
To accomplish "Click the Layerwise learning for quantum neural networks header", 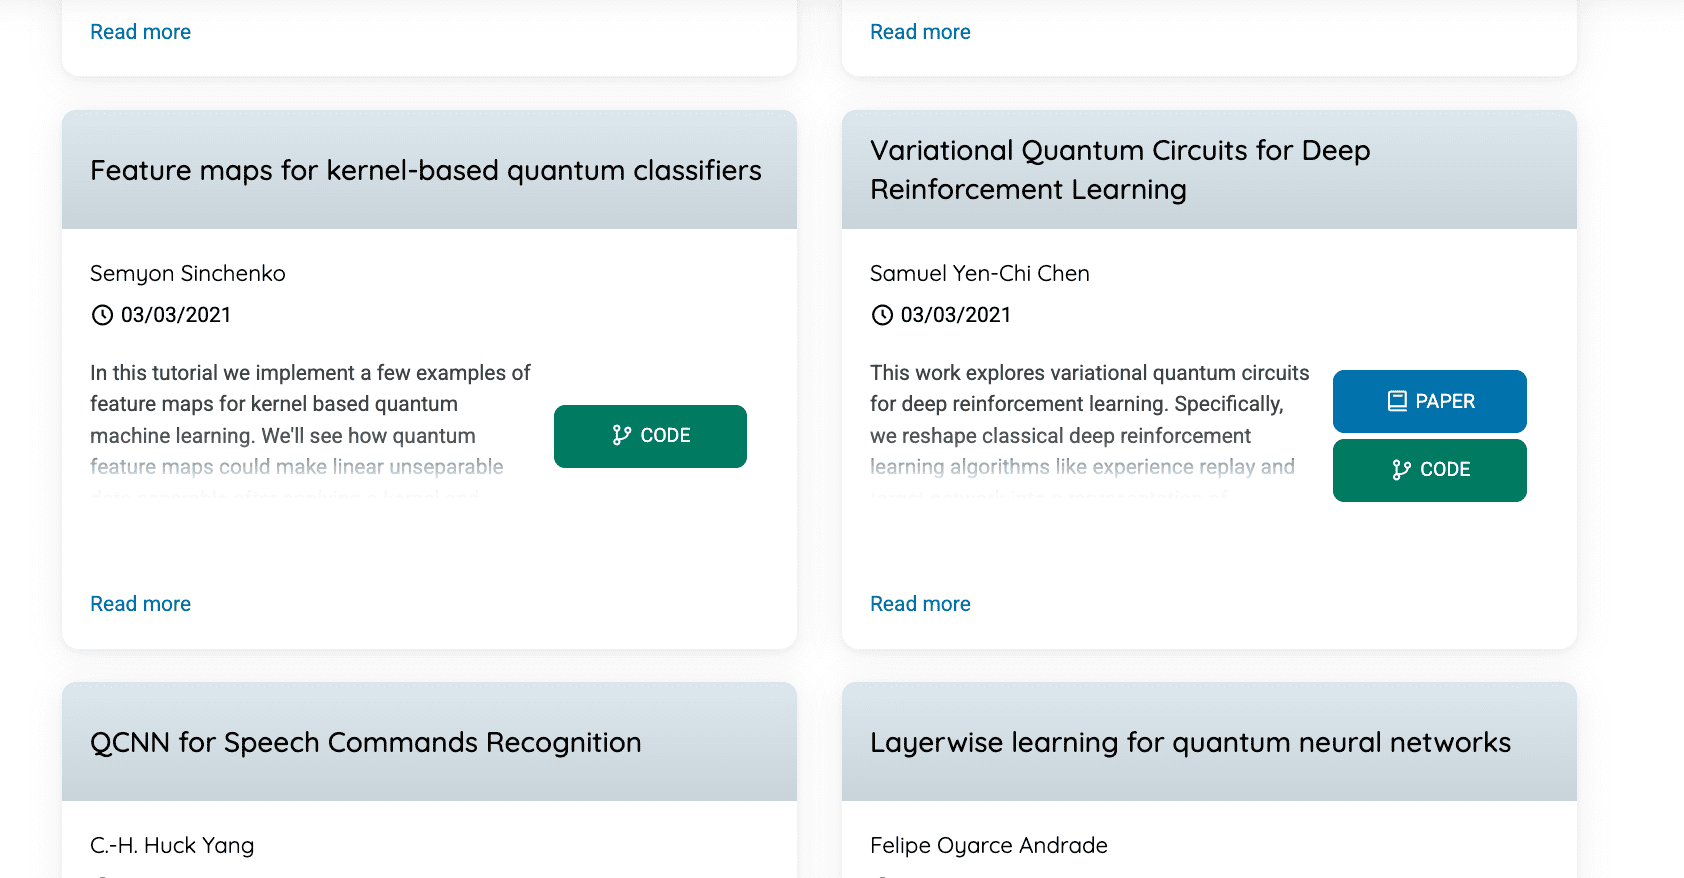I will (1190, 742).
